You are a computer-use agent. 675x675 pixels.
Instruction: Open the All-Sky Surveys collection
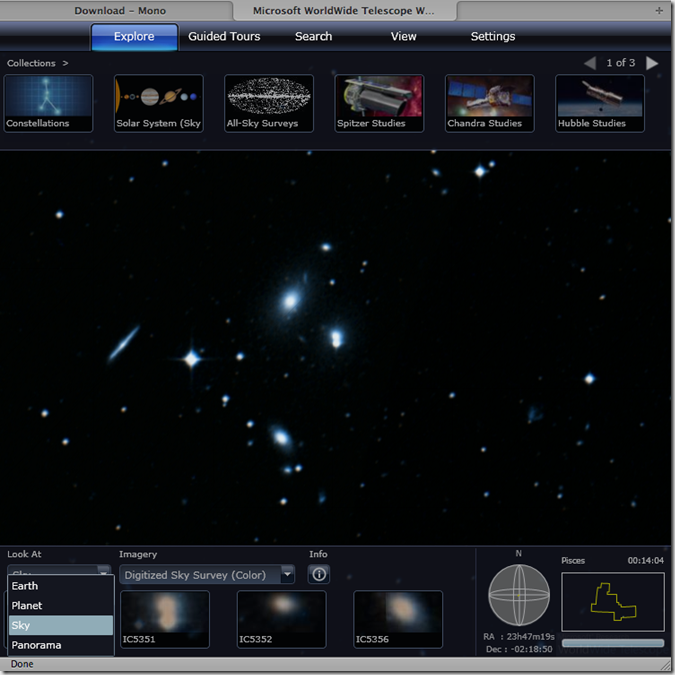click(269, 103)
